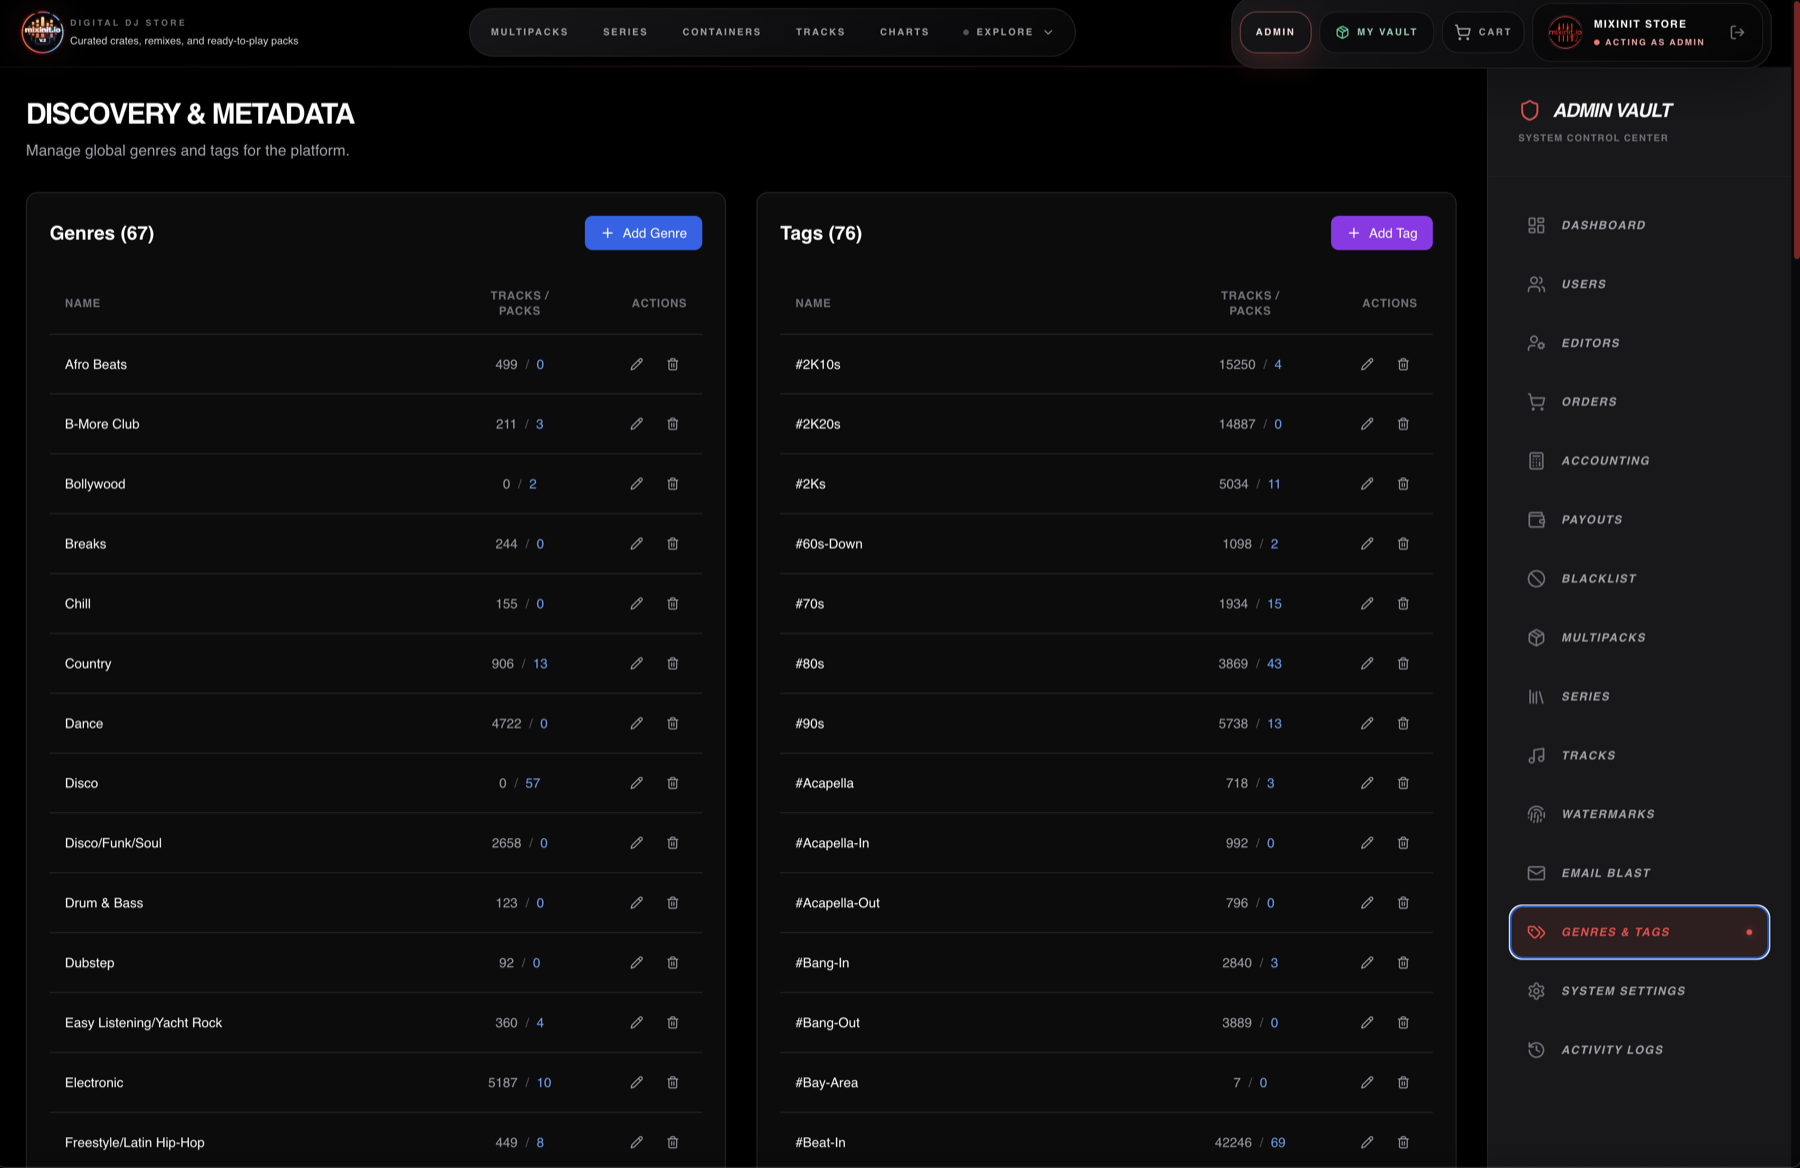Open the Watermarks section
This screenshot has width=1800, height=1168.
click(x=1607, y=813)
